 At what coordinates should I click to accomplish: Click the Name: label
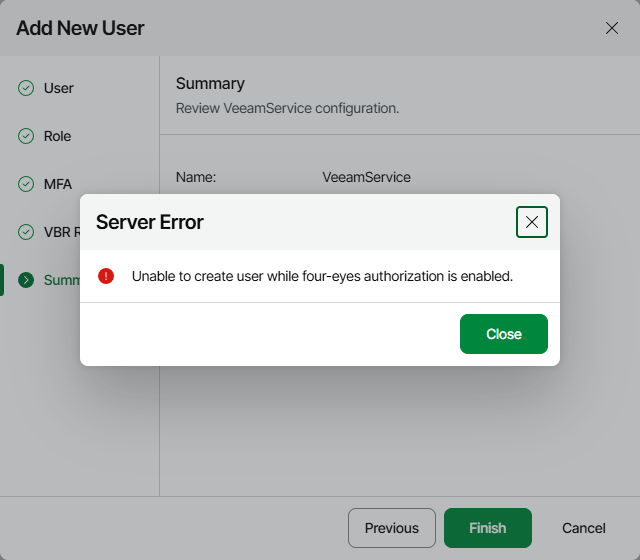(196, 177)
